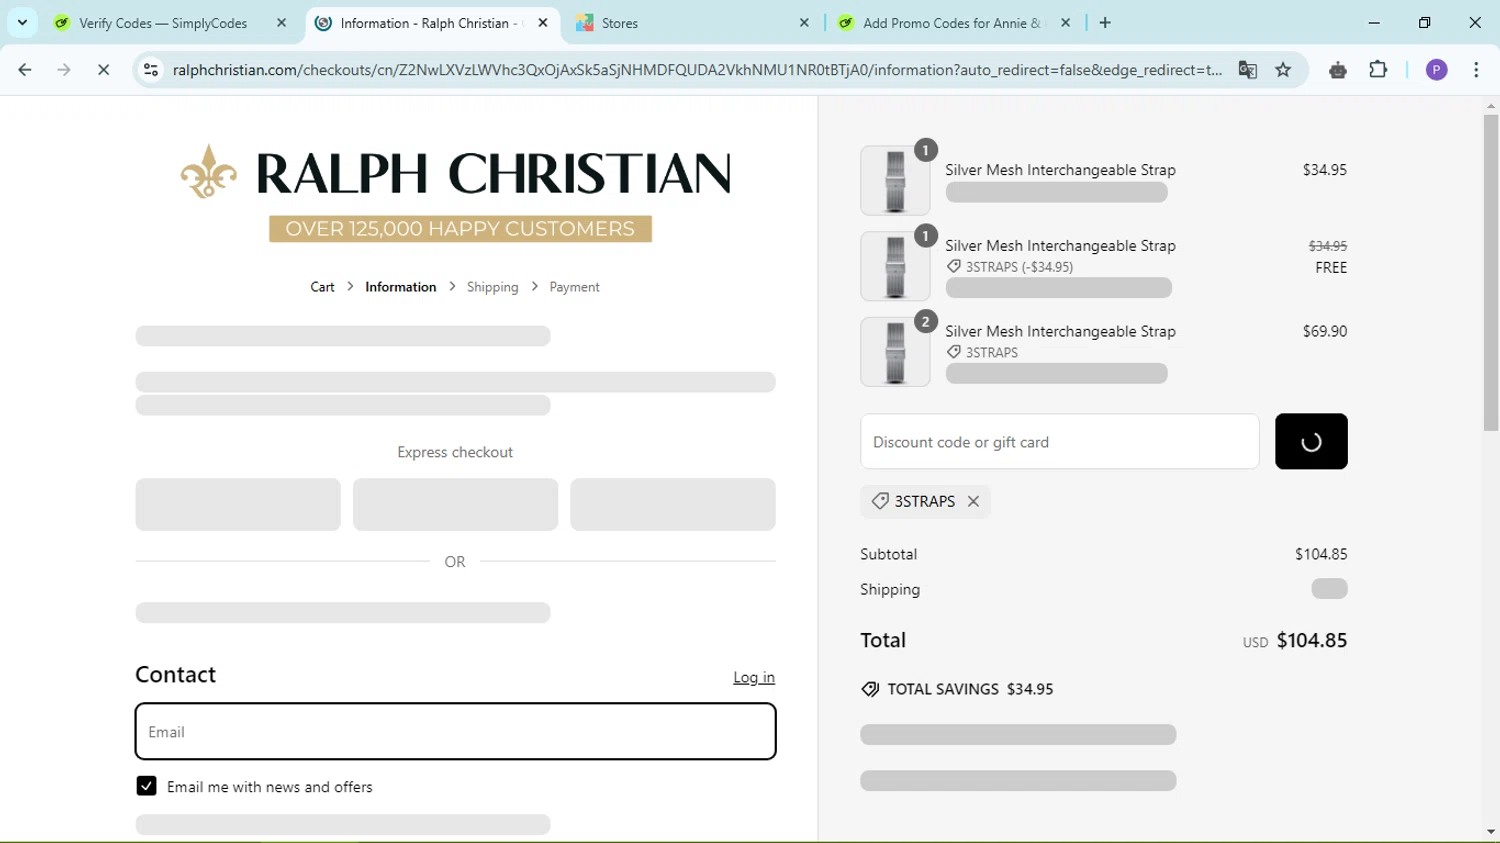Click the Subtotal label

coord(888,554)
